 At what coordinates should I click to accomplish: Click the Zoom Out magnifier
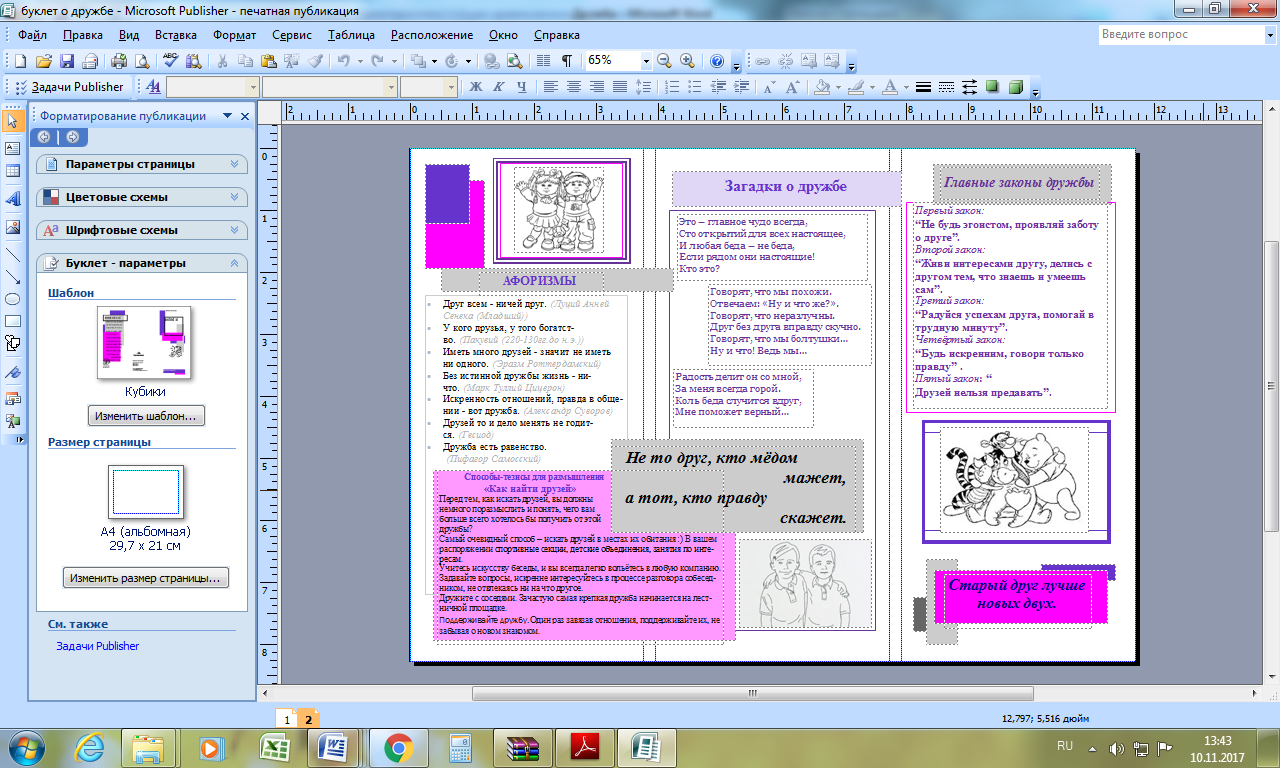tap(664, 61)
